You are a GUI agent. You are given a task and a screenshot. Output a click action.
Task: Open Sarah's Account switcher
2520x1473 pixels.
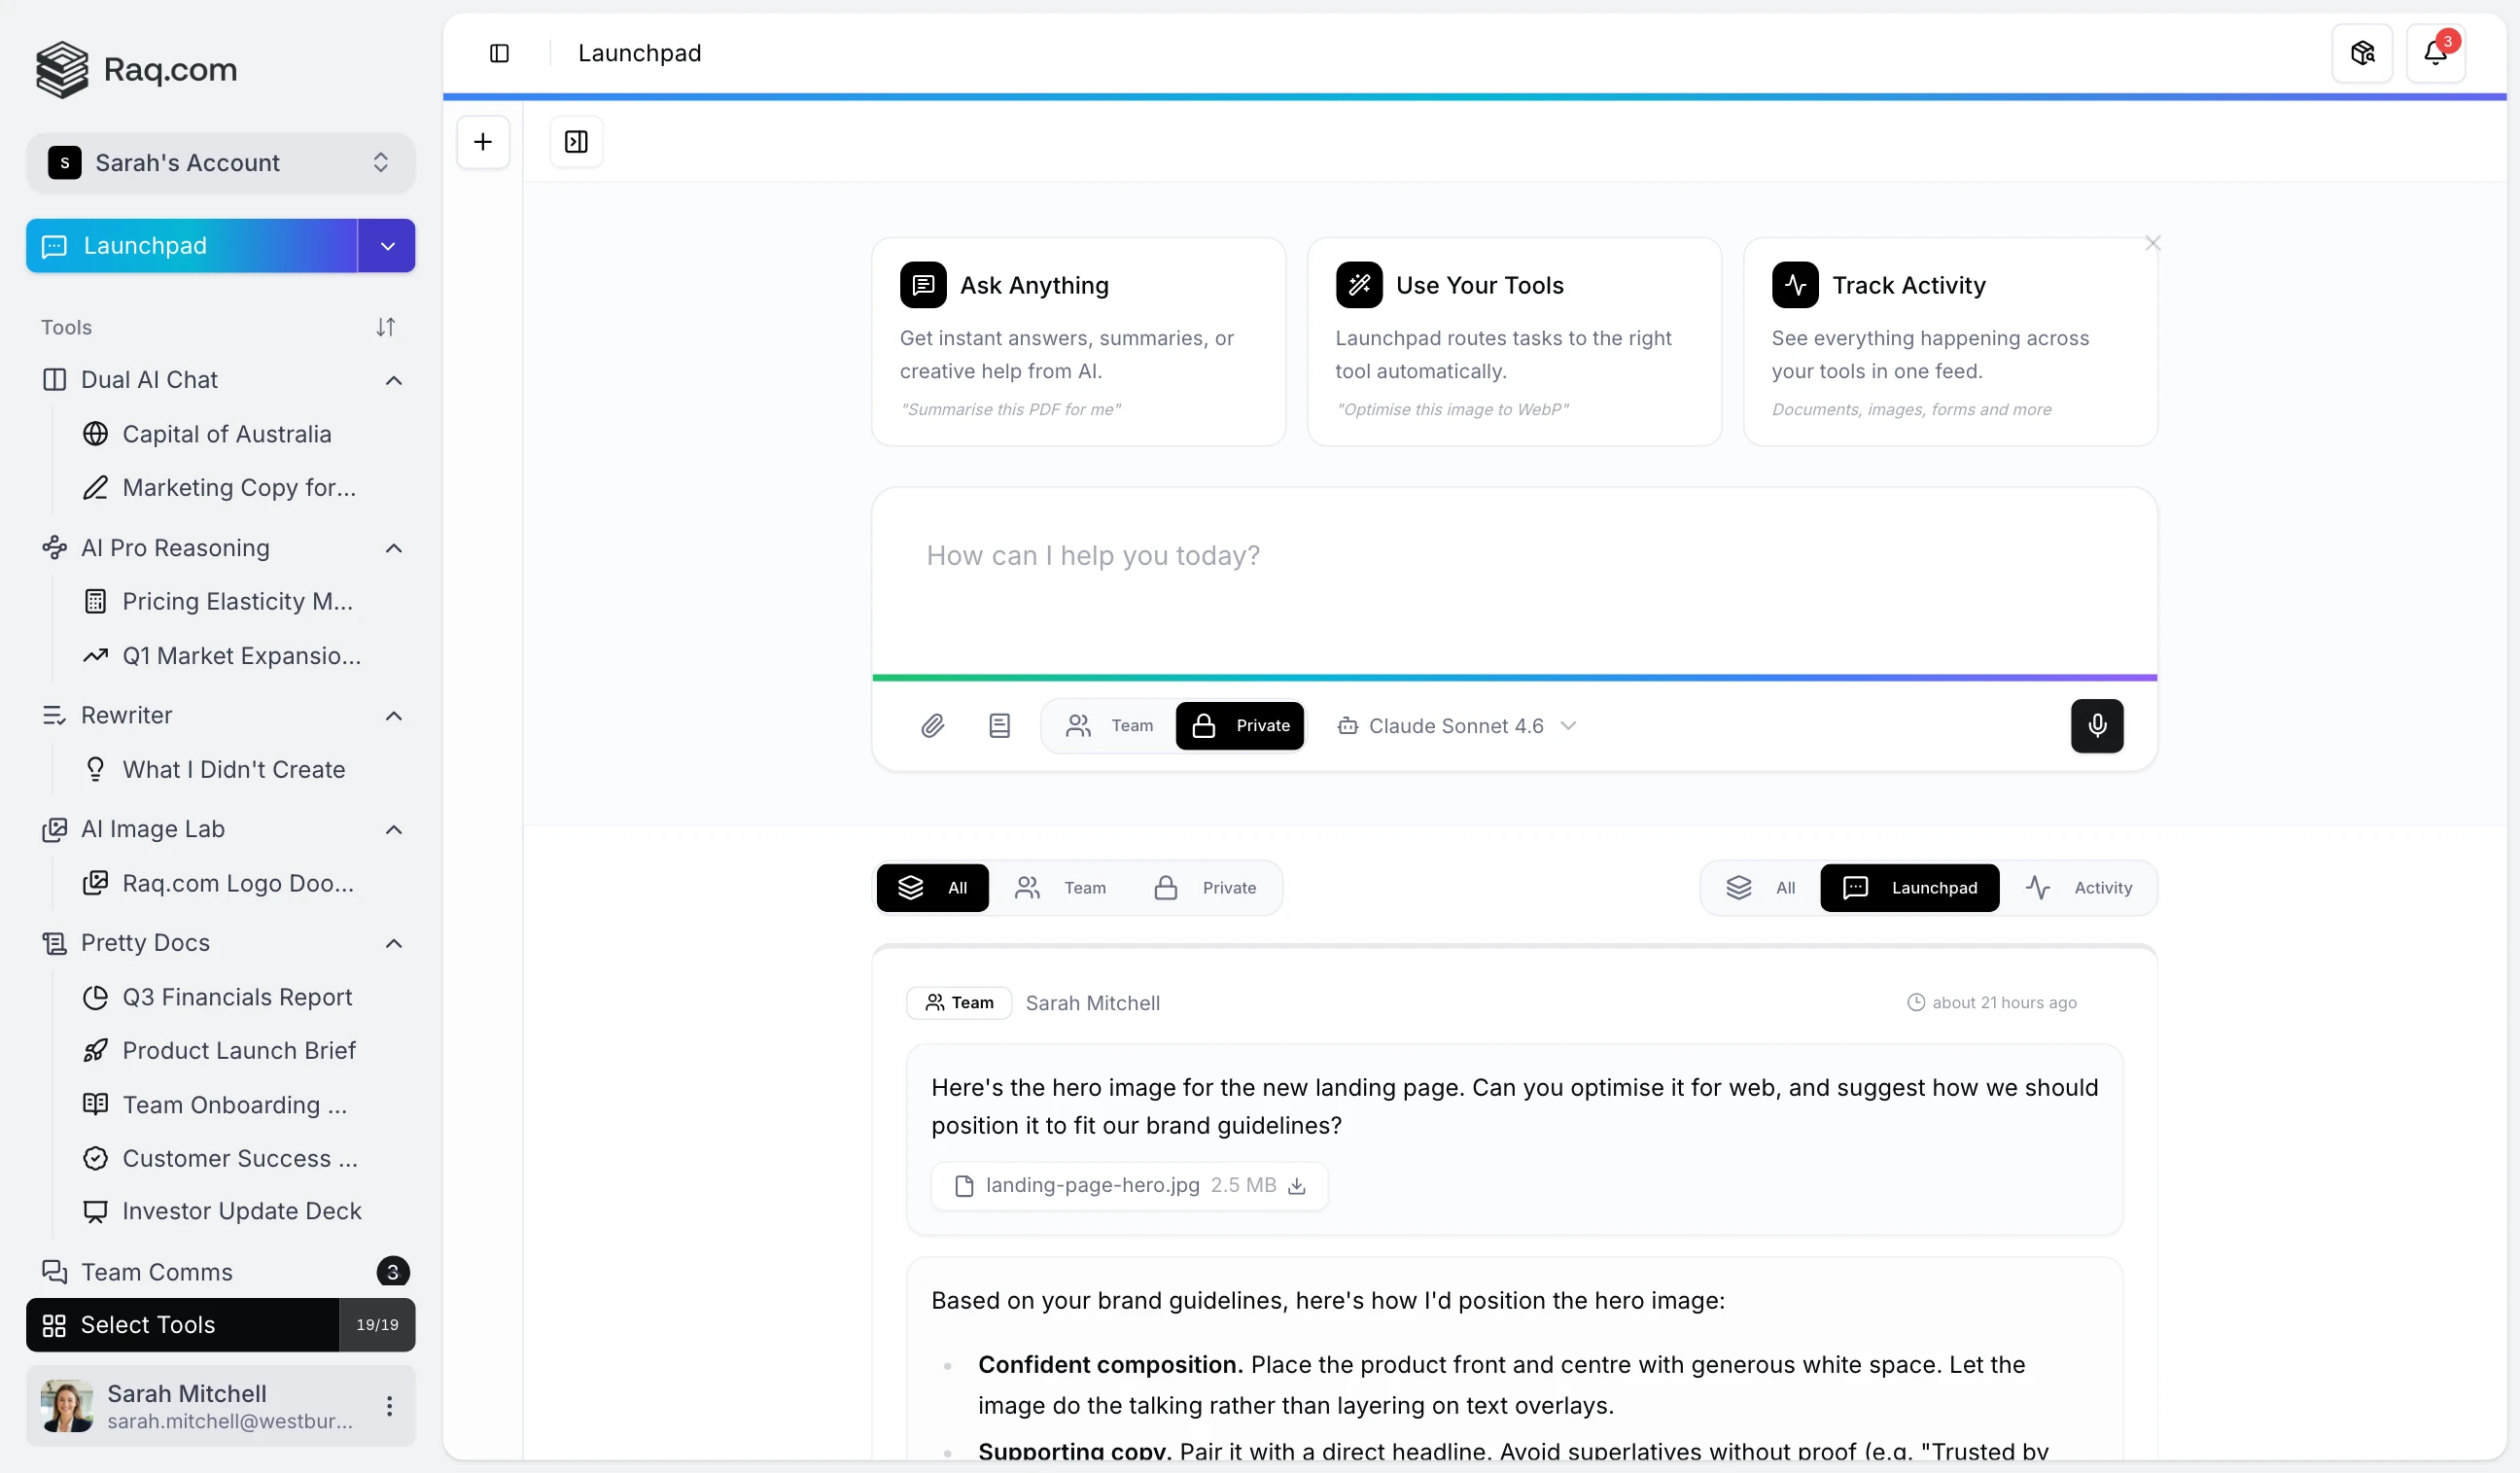[x=220, y=162]
